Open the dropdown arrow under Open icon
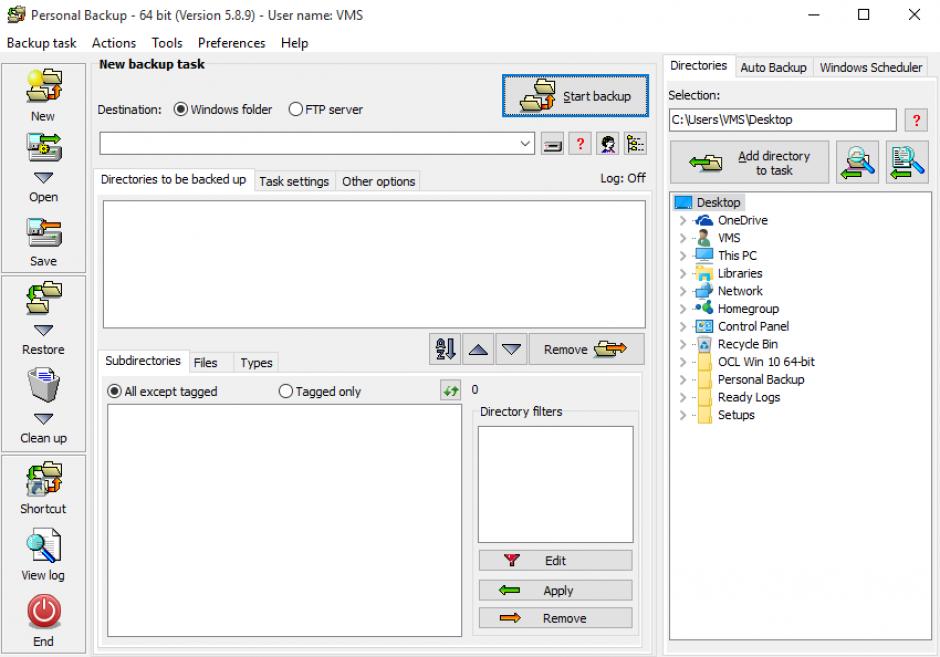The image size is (940, 657). [44, 178]
